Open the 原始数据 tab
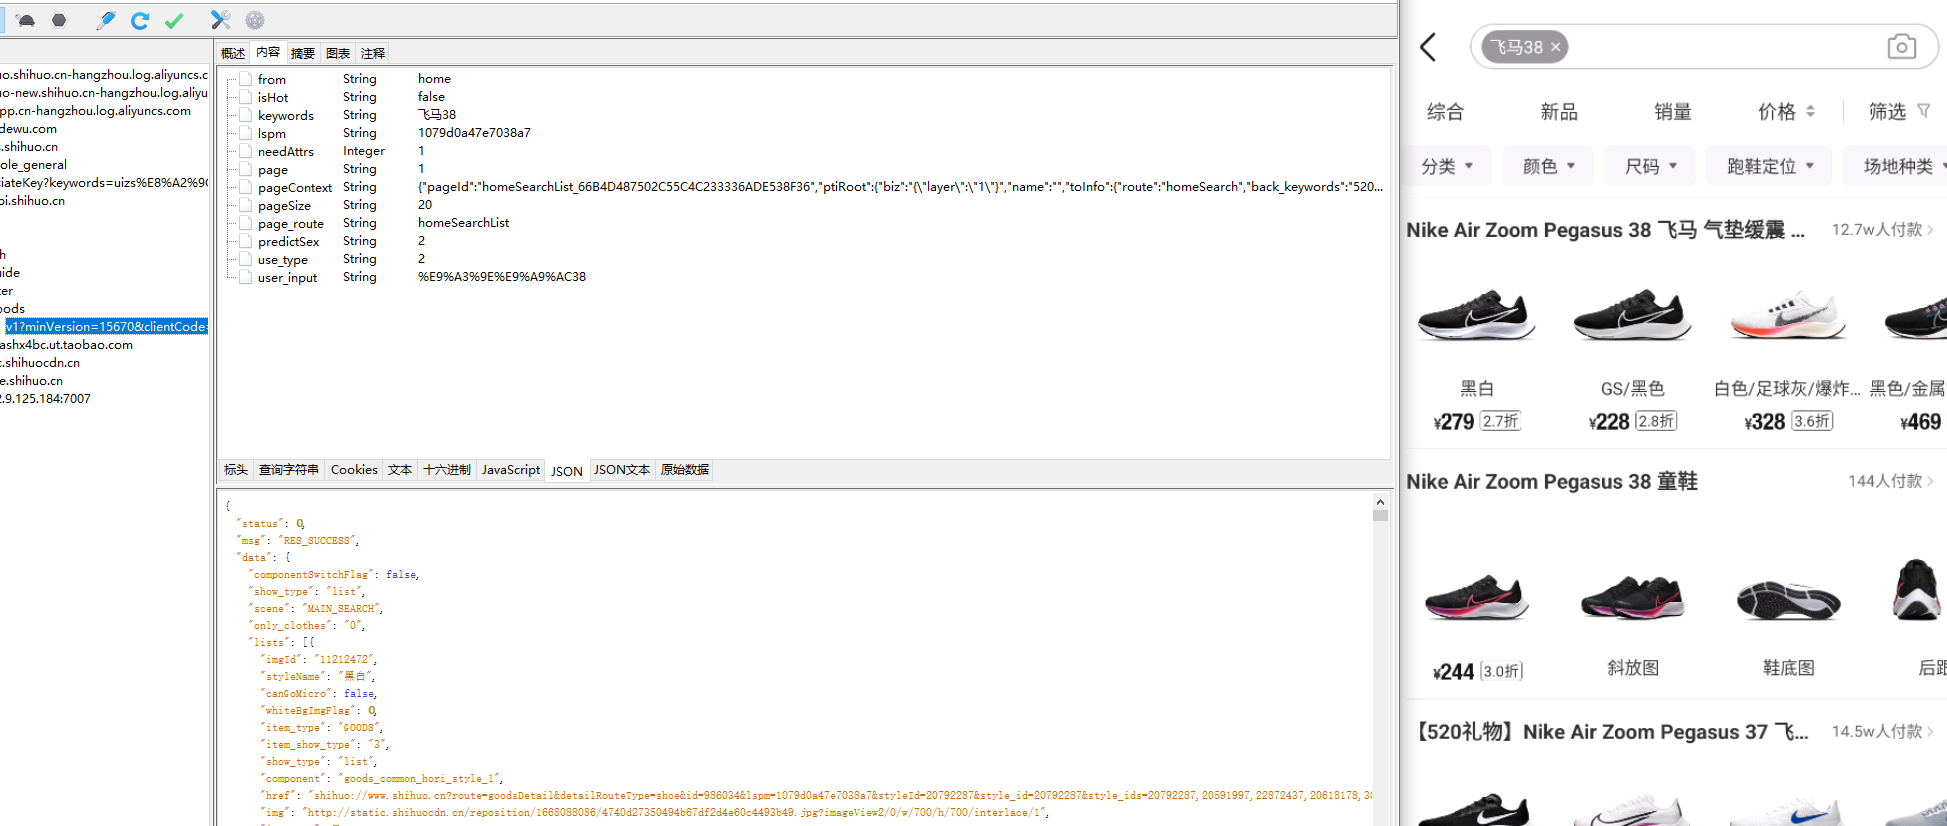Image resolution: width=1947 pixels, height=826 pixels. pyautogui.click(x=685, y=470)
